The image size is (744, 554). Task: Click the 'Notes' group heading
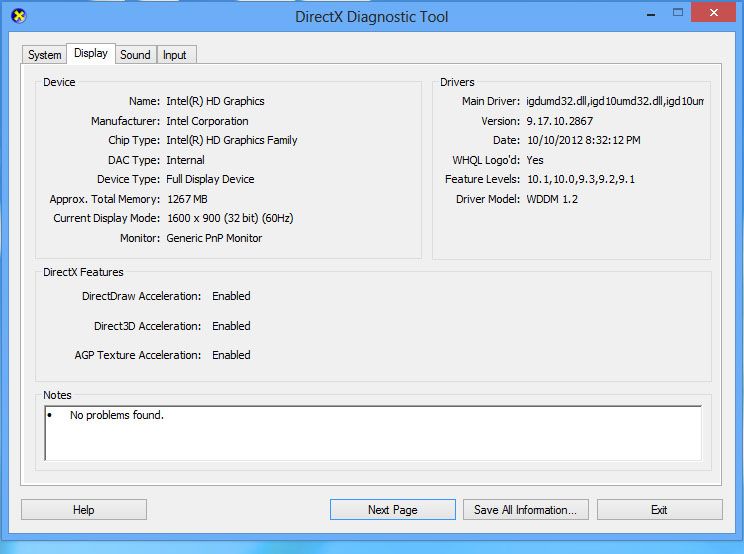click(57, 395)
